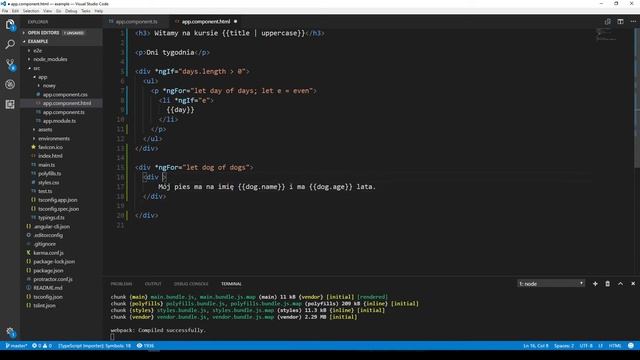The image size is (640, 360).
Task: Open the Manage gear menu
Action: (x=10, y=332)
